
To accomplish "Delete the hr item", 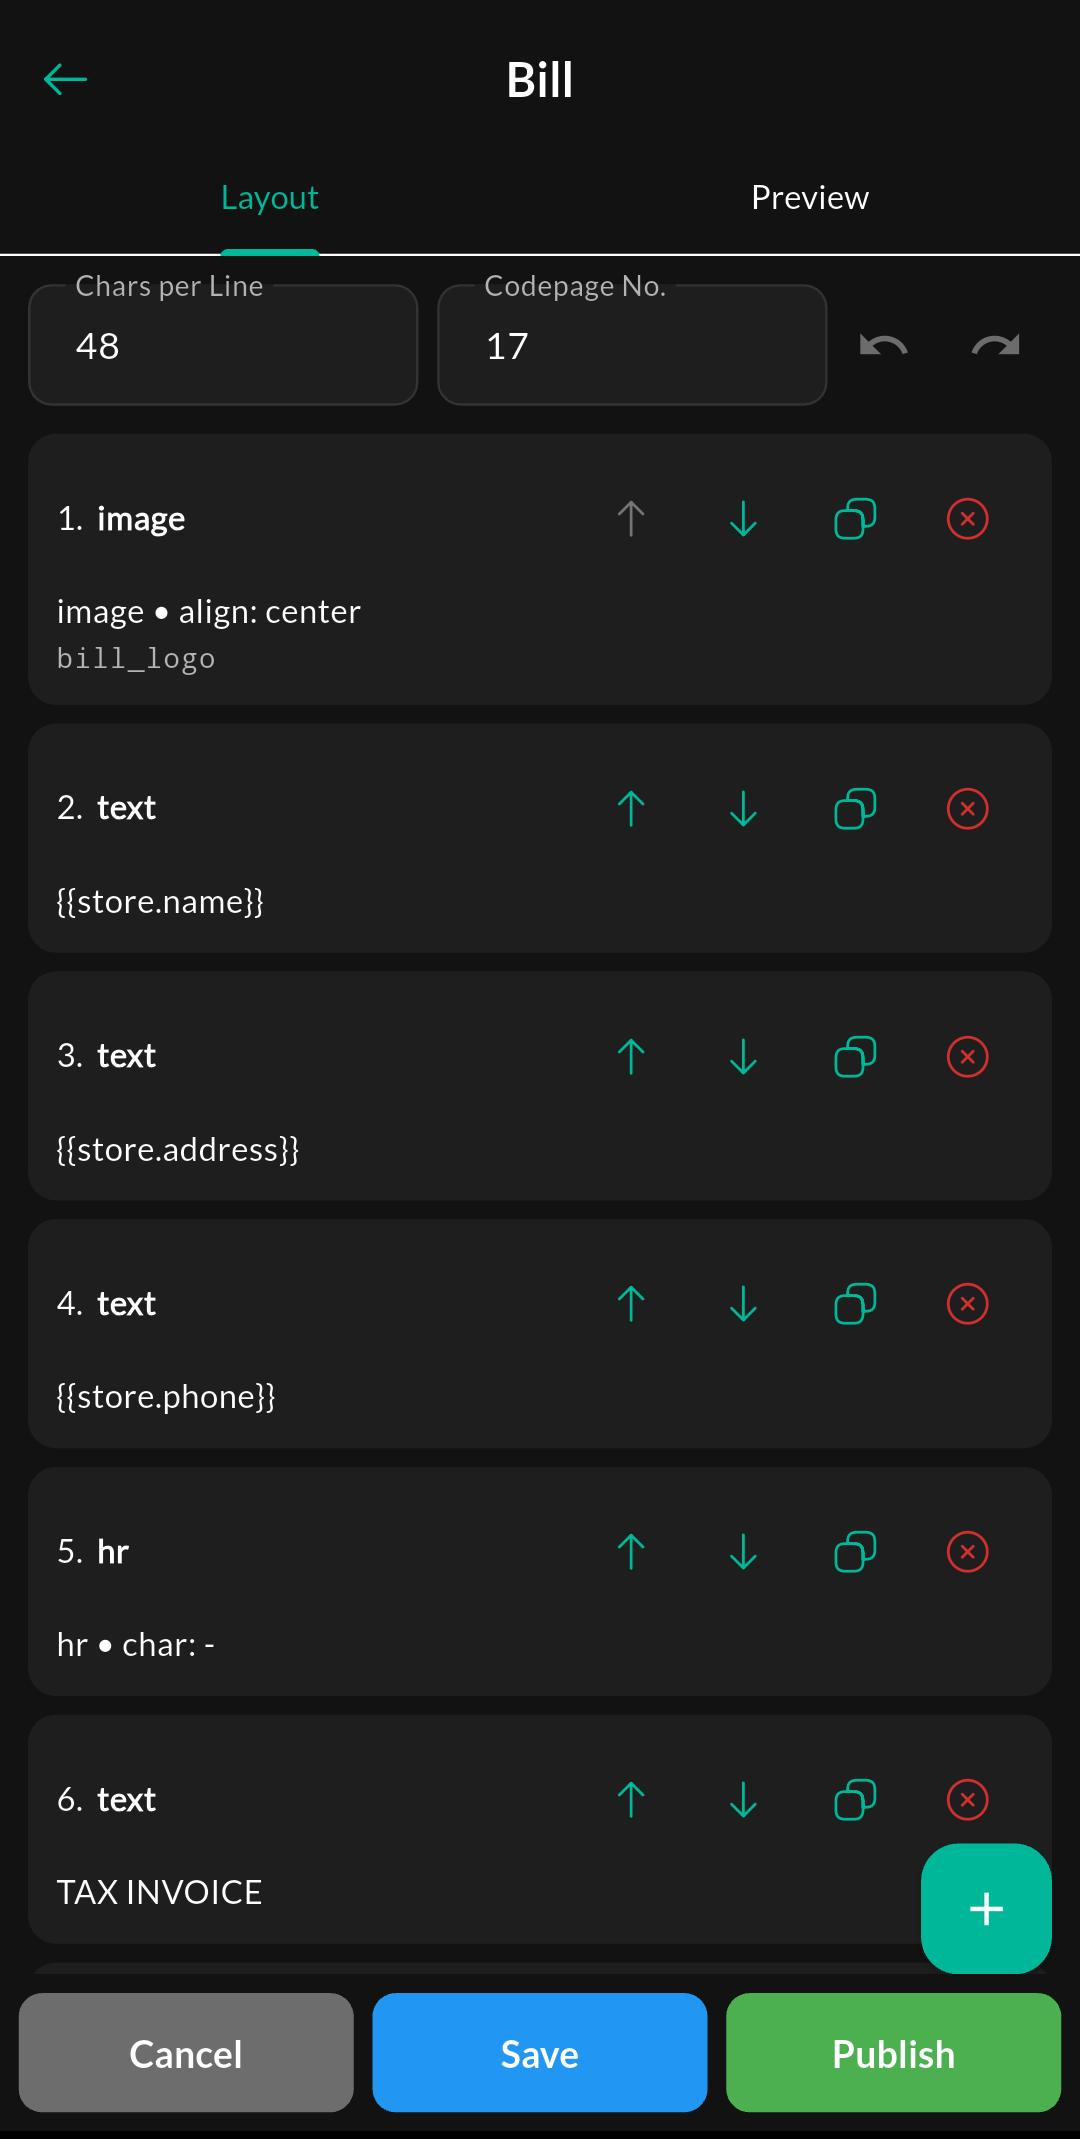I will (967, 1552).
